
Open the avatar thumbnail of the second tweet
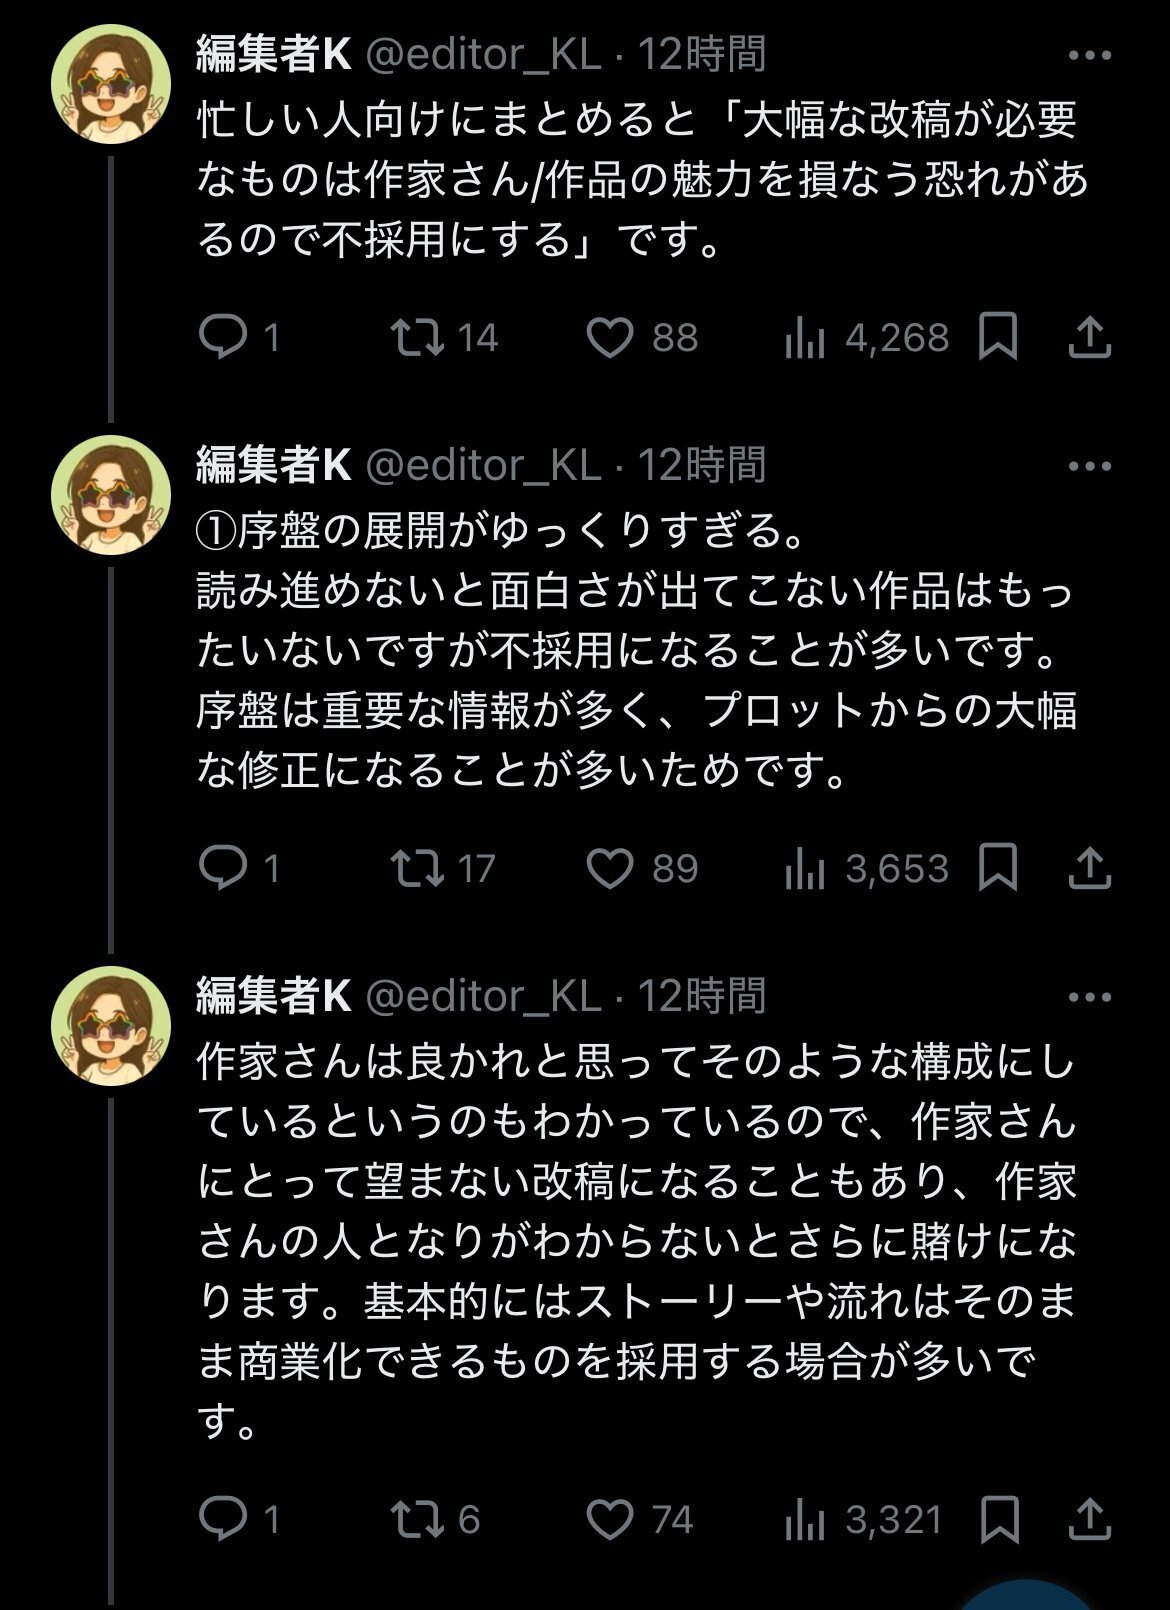click(x=111, y=495)
